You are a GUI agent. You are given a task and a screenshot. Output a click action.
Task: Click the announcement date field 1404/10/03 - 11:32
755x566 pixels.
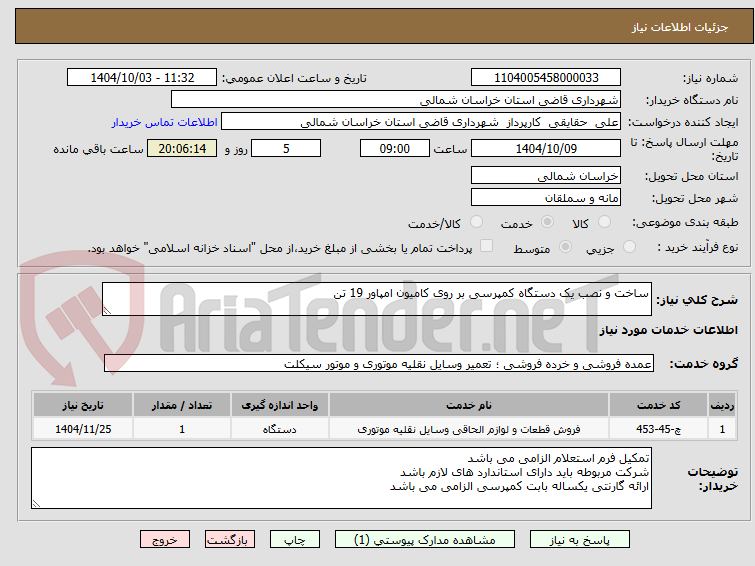[x=142, y=78]
